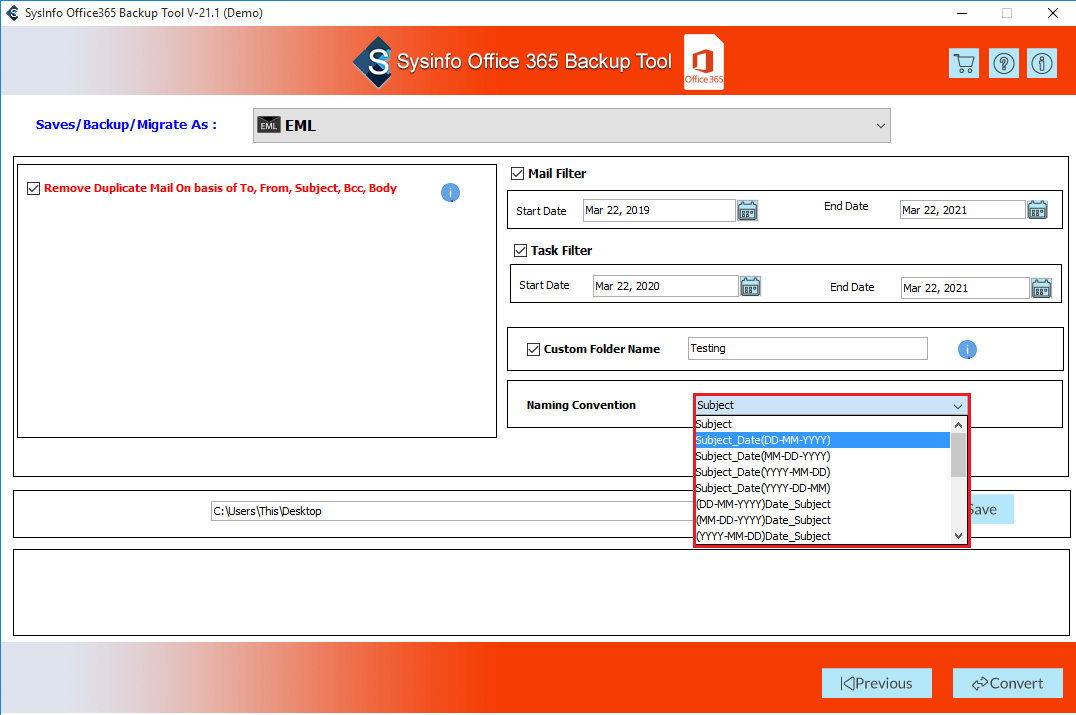
Task: Open Mail Filter Start Date calendar picker
Action: pos(747,210)
